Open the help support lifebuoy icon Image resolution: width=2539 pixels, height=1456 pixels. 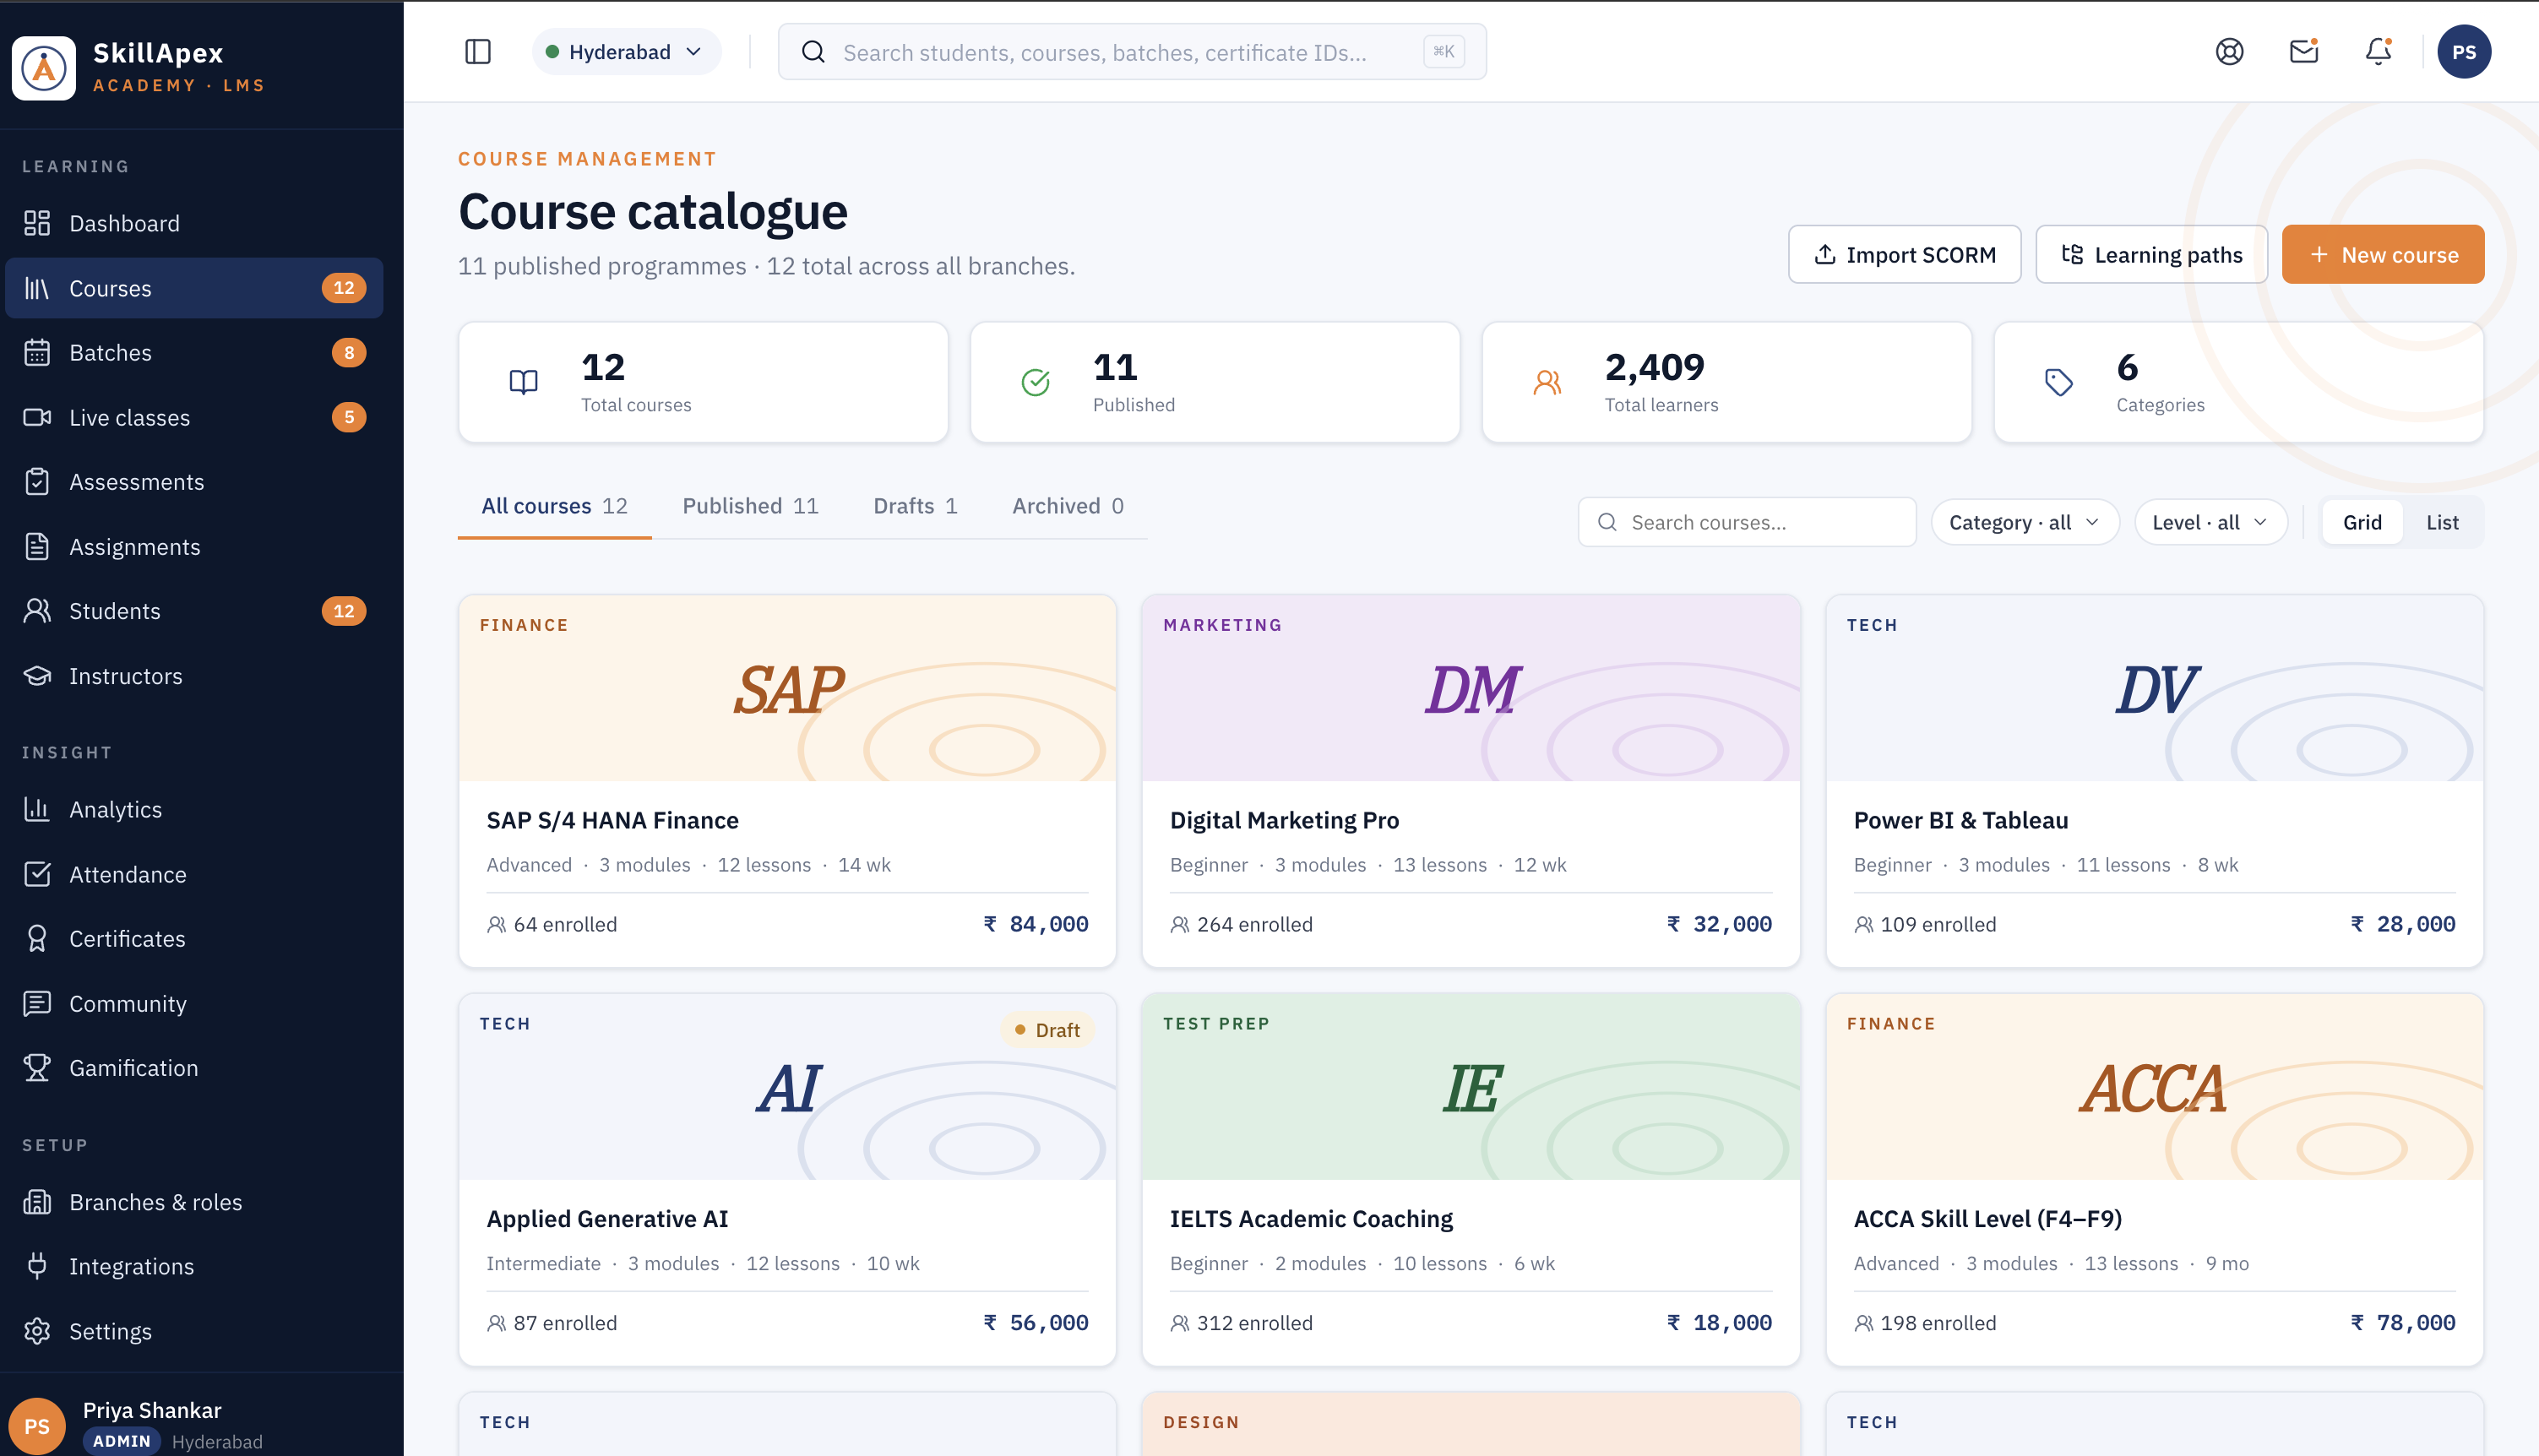2230,52
